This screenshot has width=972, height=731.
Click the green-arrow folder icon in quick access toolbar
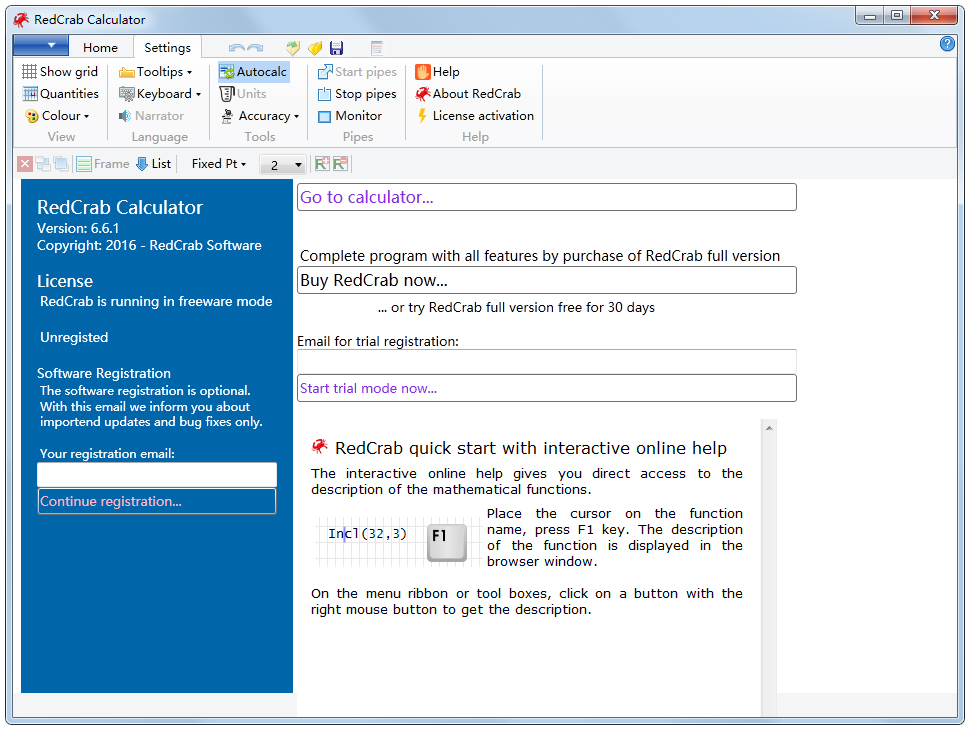293,48
